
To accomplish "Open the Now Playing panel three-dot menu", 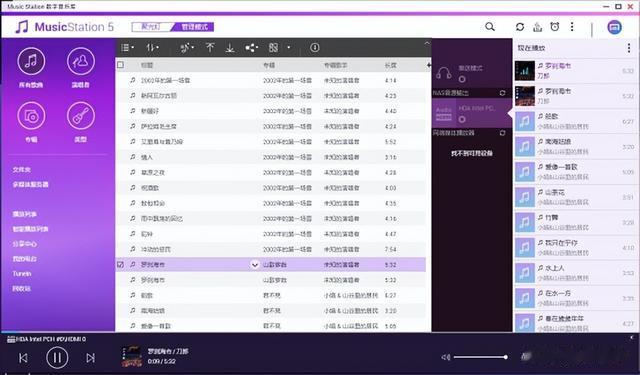I will click(629, 48).
